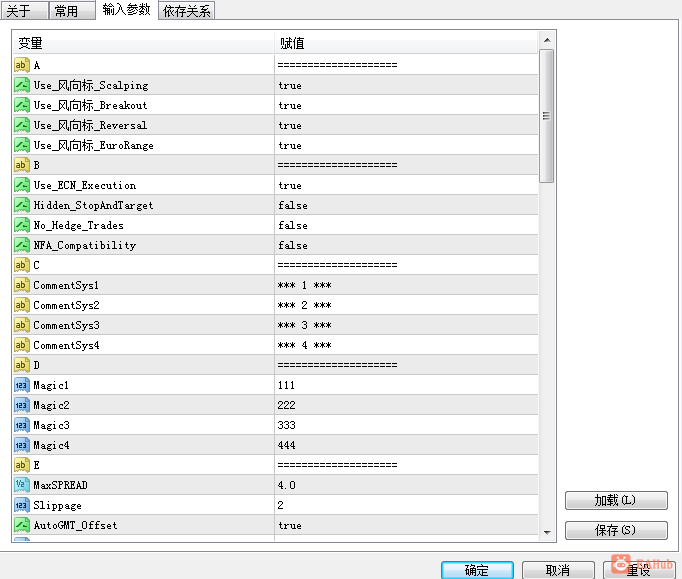Click the boolean icon beside Use_风向标_Scalping
The height and width of the screenshot is (579, 682).
tap(22, 85)
